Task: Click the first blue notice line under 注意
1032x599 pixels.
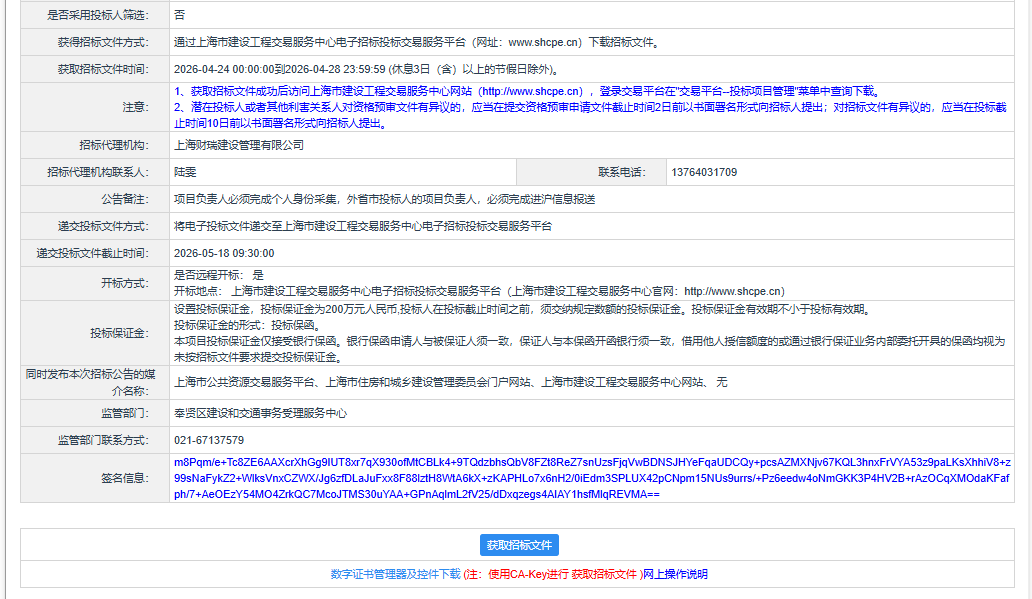Action: (x=525, y=91)
